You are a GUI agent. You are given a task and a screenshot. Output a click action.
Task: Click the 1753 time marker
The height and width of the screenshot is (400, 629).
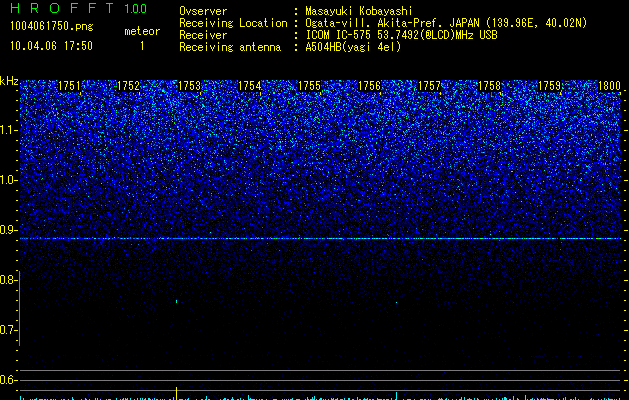click(189, 86)
